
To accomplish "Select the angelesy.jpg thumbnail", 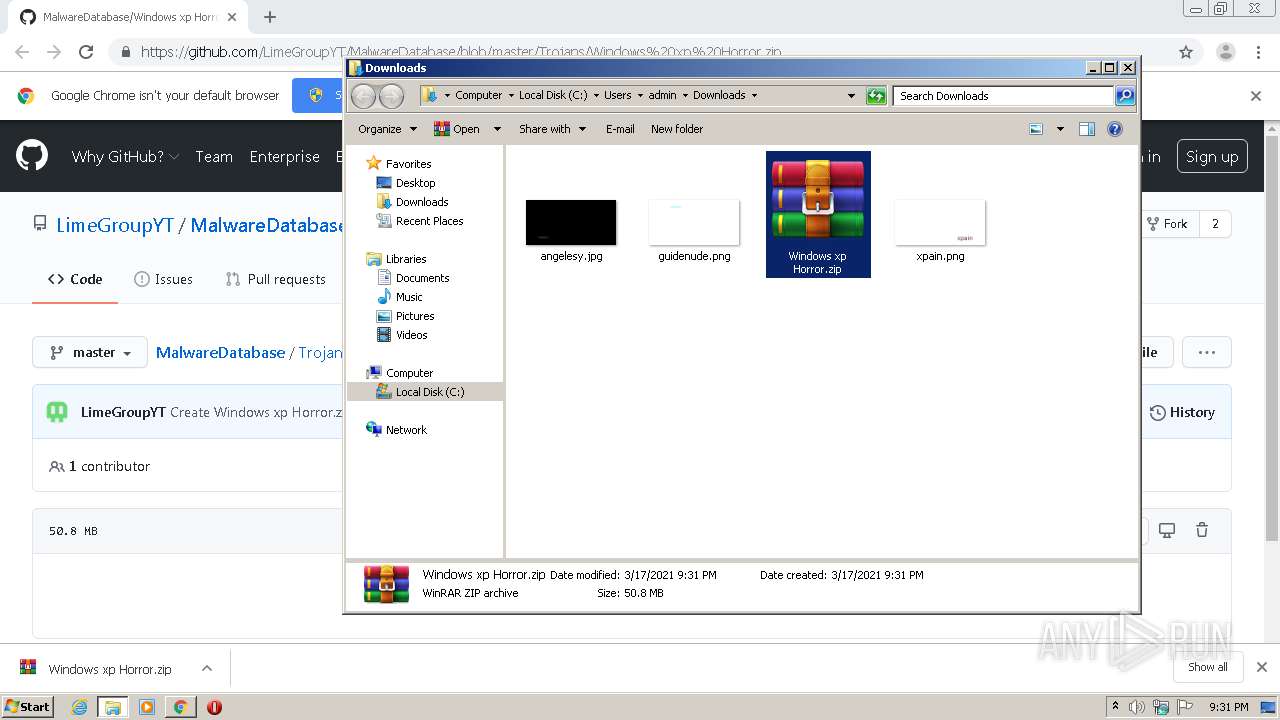I will point(571,222).
